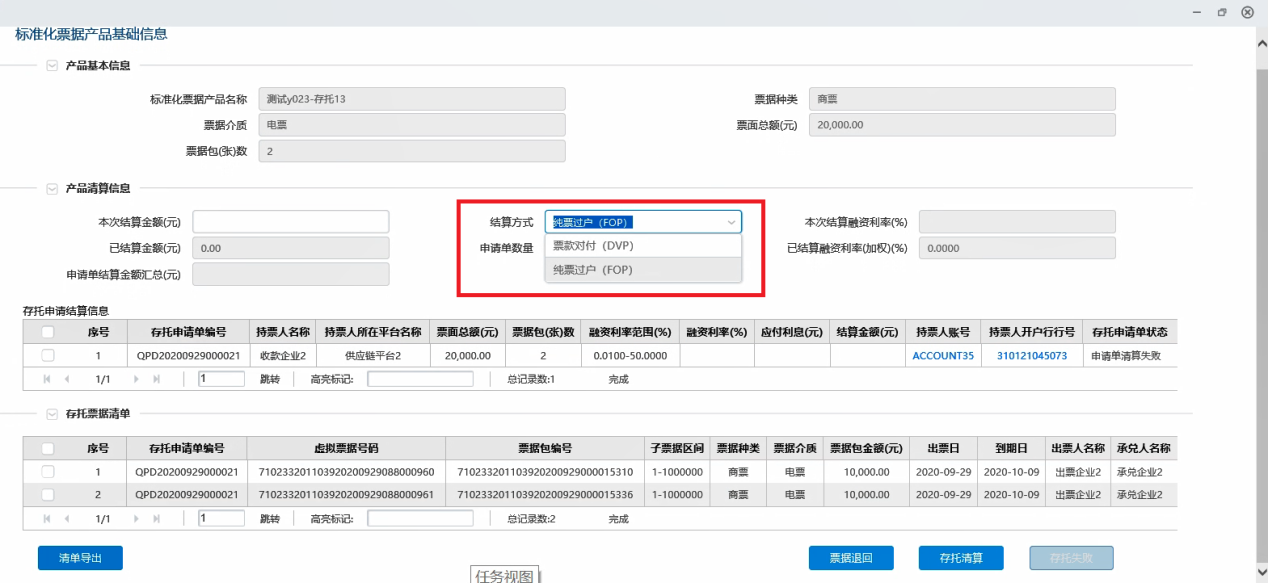Open the 结算方式 dropdown arrow
The height and width of the screenshot is (583, 1268).
(x=731, y=222)
